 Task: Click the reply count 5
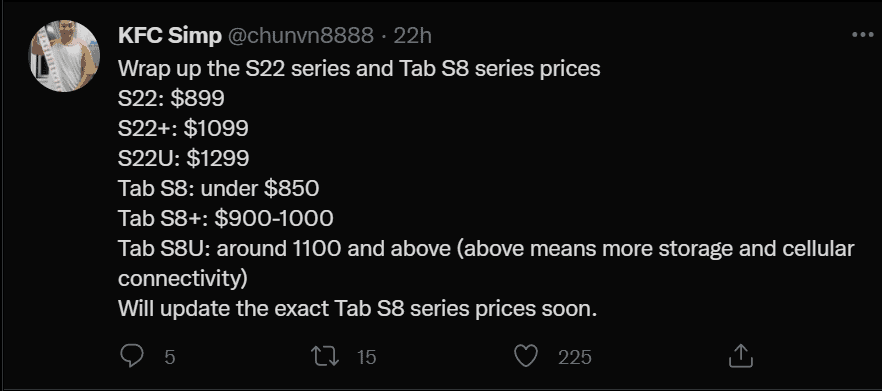[x=169, y=357]
